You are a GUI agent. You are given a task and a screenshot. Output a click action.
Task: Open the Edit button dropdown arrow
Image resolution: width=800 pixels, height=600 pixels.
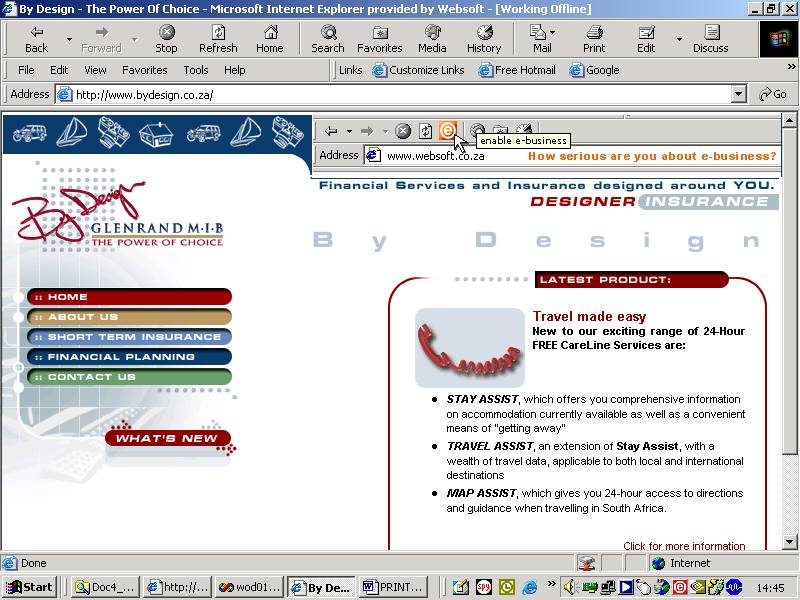(x=679, y=39)
